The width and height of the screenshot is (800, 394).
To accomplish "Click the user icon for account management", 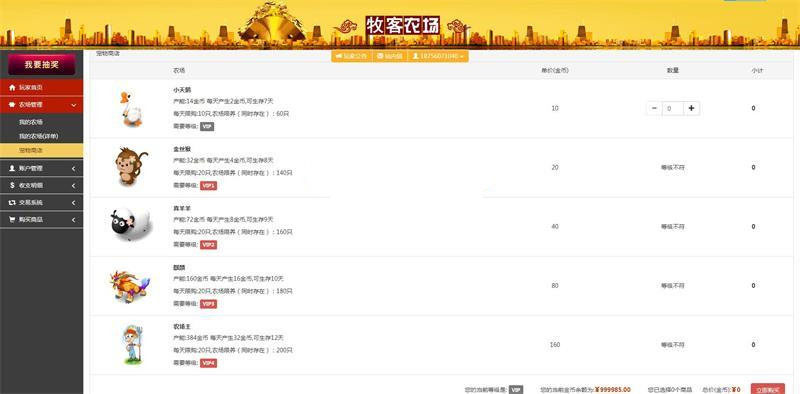I will (x=12, y=168).
